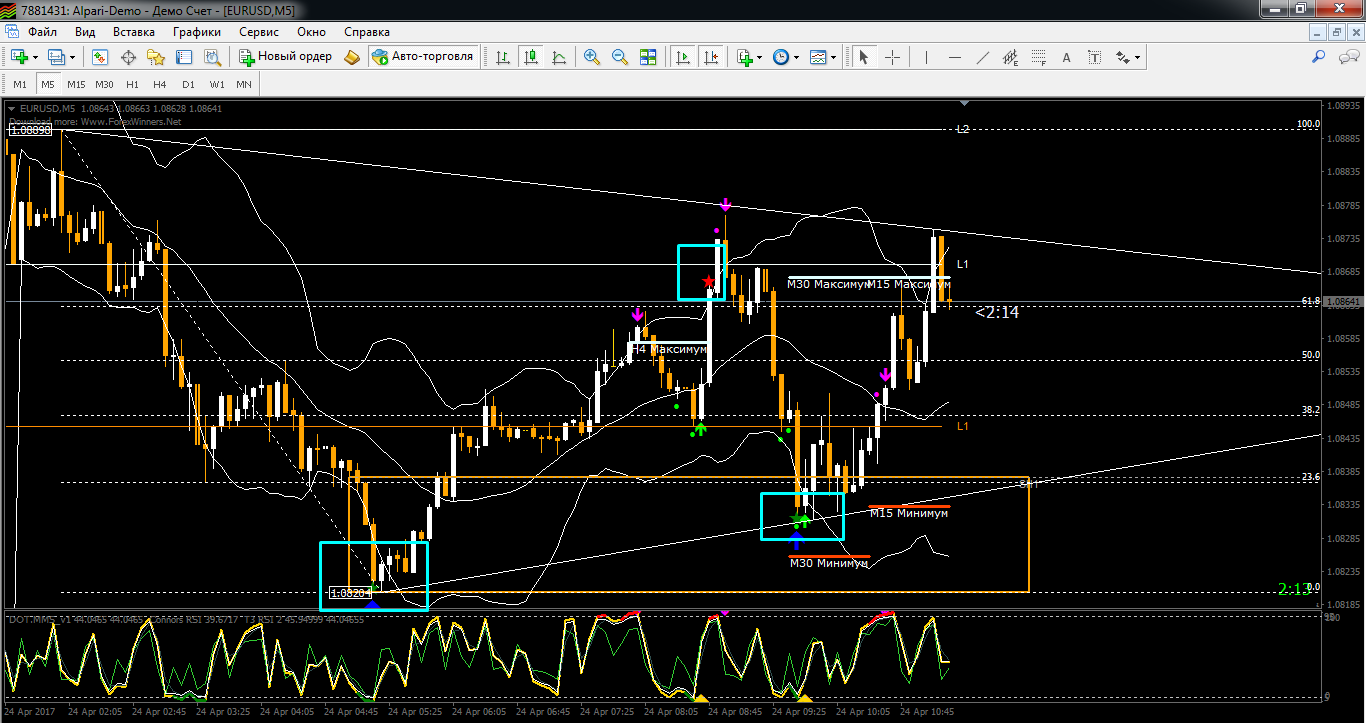Viewport: 1366px width, 723px height.
Task: Draw a vertical line on chart
Action: pos(926,57)
